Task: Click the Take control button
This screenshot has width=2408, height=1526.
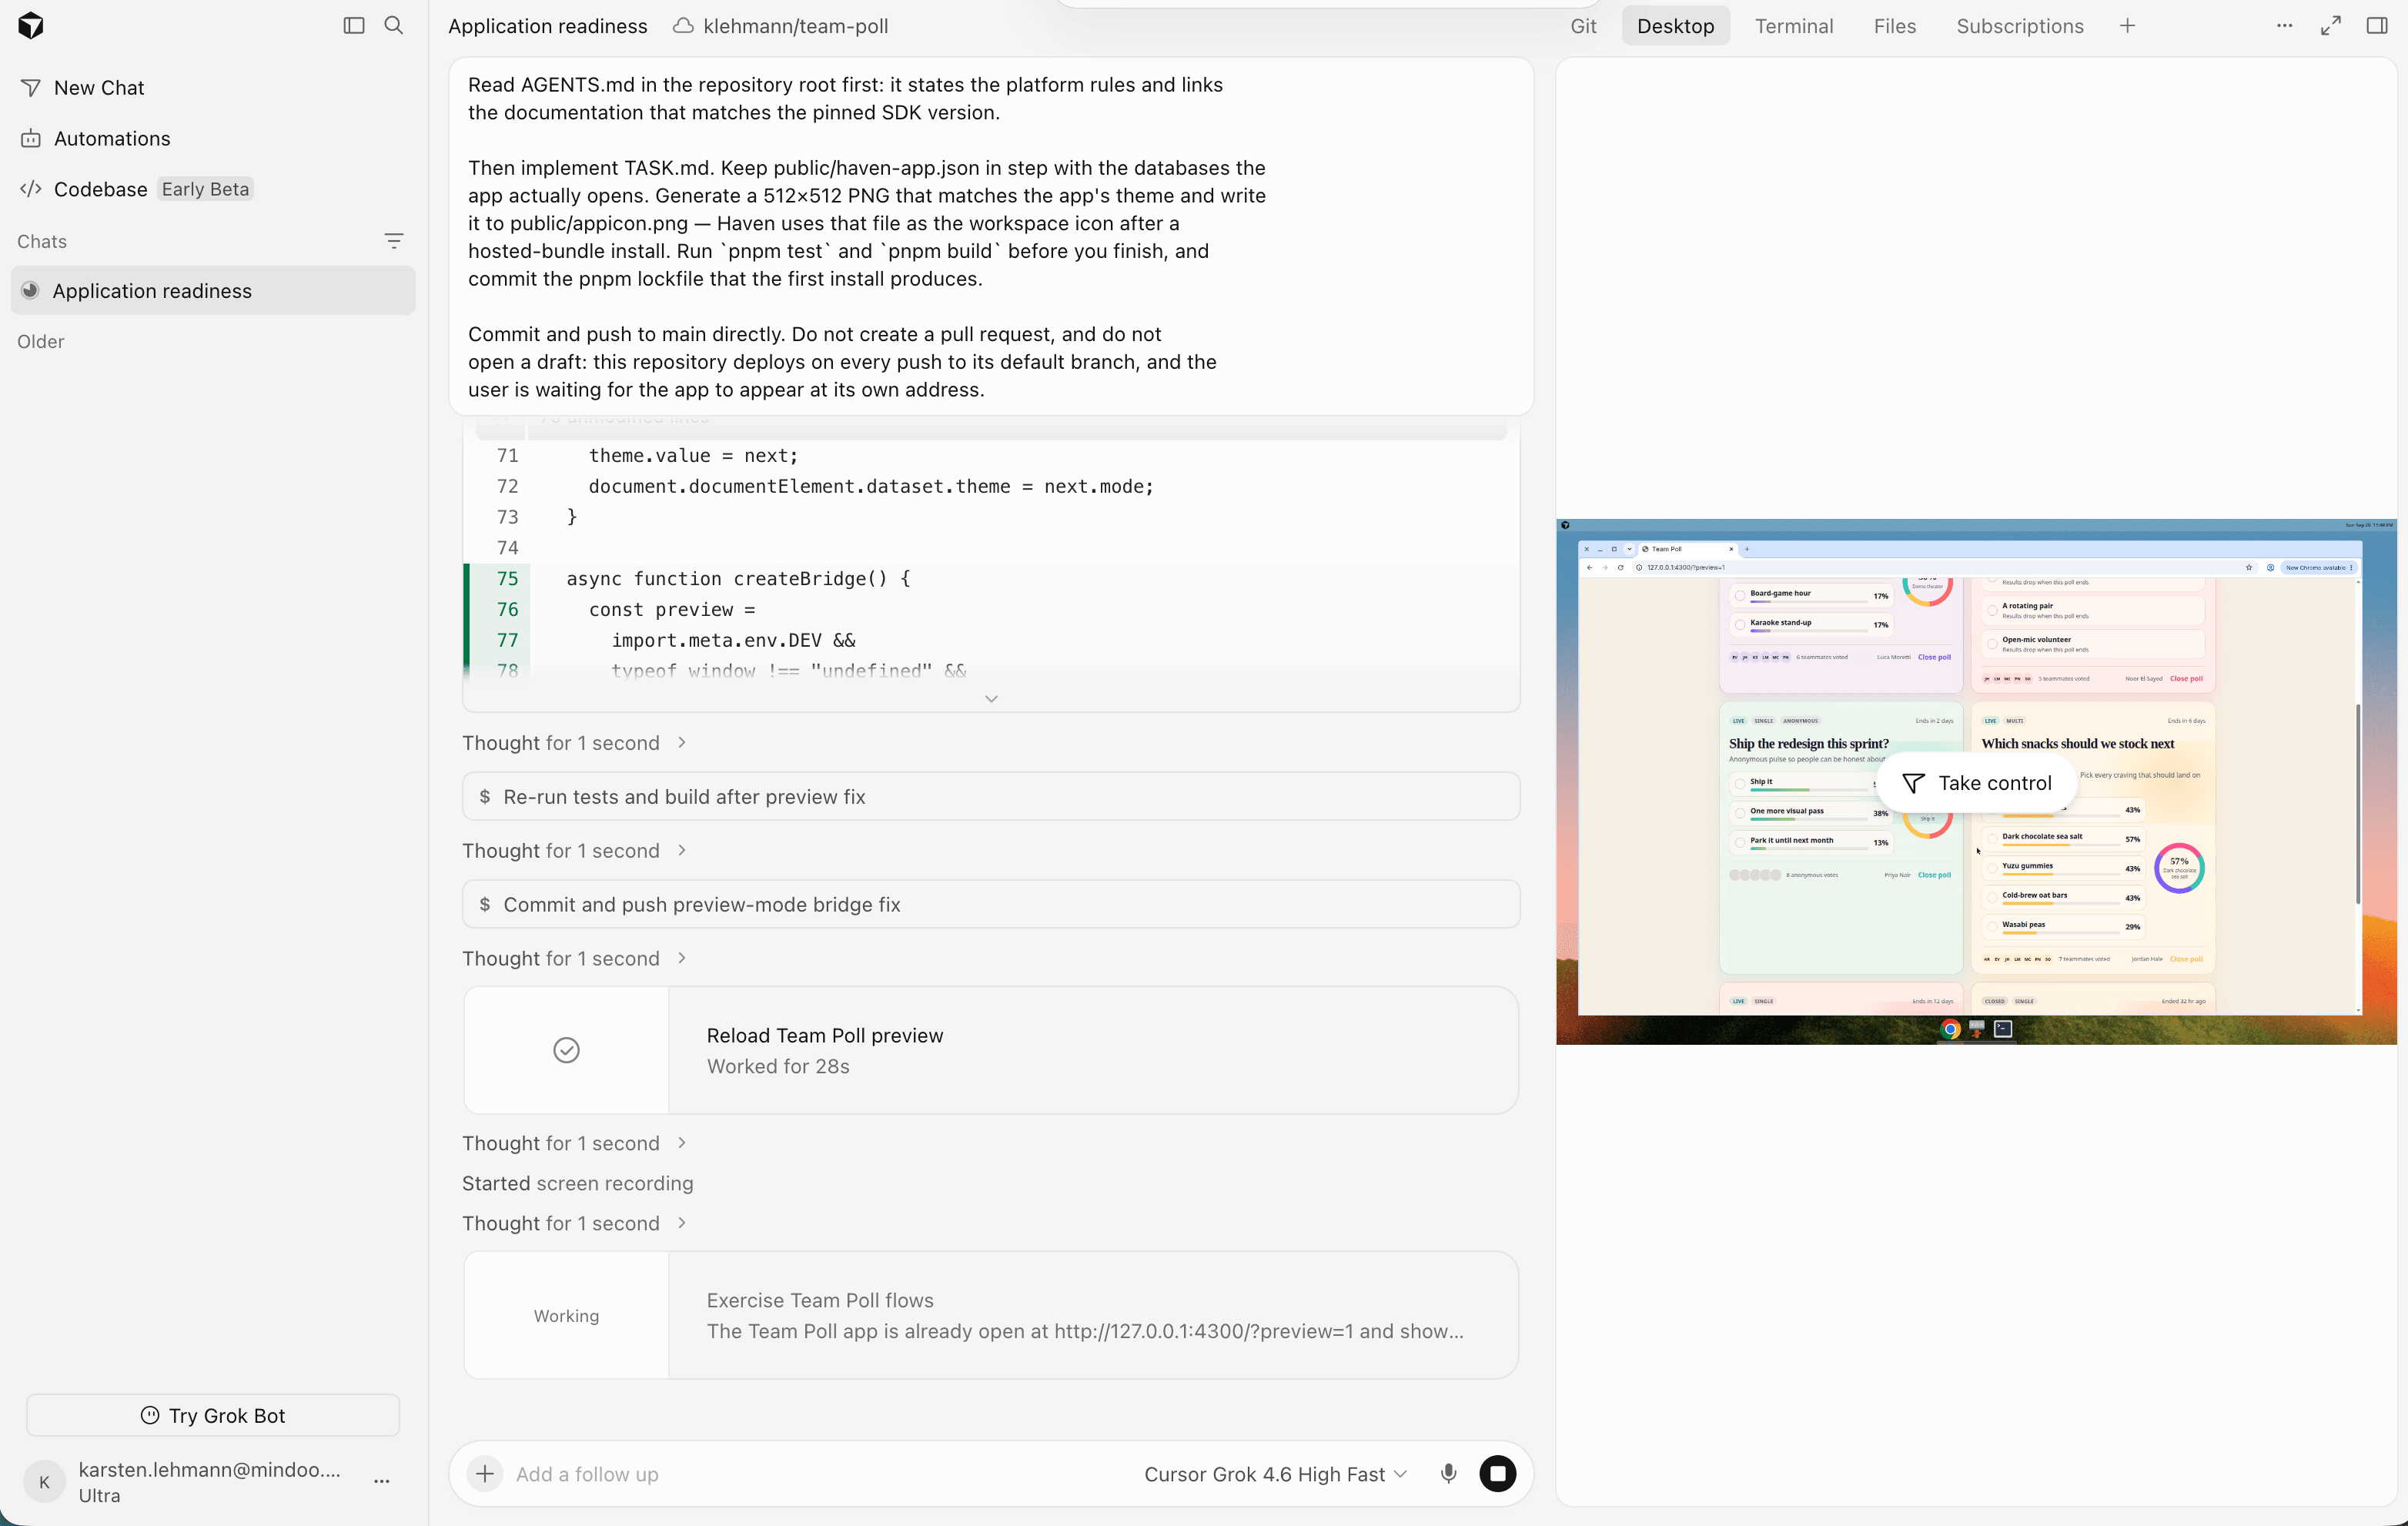Action: coord(1977,783)
